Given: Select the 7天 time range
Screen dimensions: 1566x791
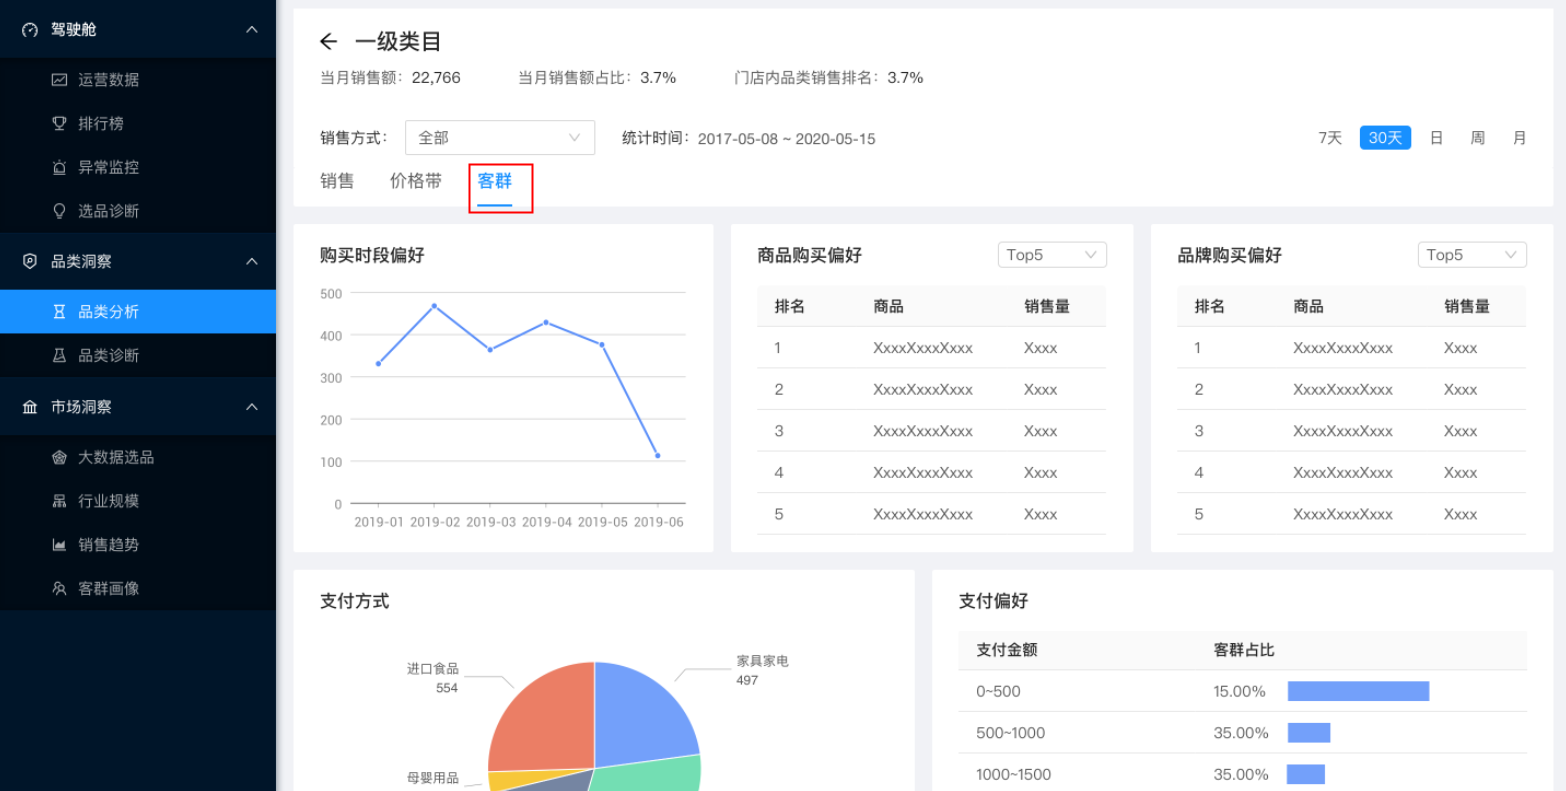Looking at the screenshot, I should 1330,138.
